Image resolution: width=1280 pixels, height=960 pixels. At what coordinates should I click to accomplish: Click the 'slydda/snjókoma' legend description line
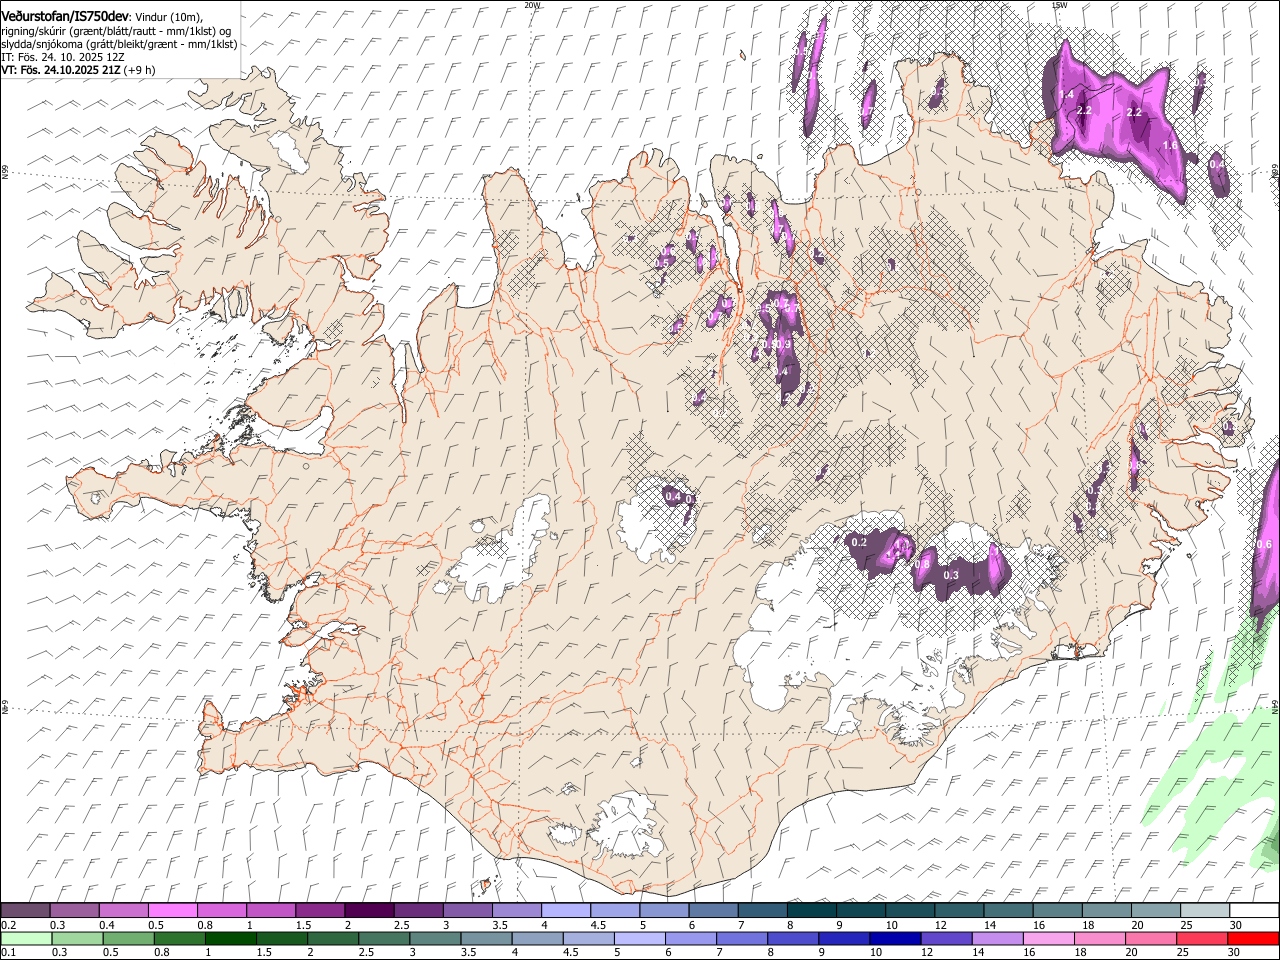pyautogui.click(x=119, y=44)
